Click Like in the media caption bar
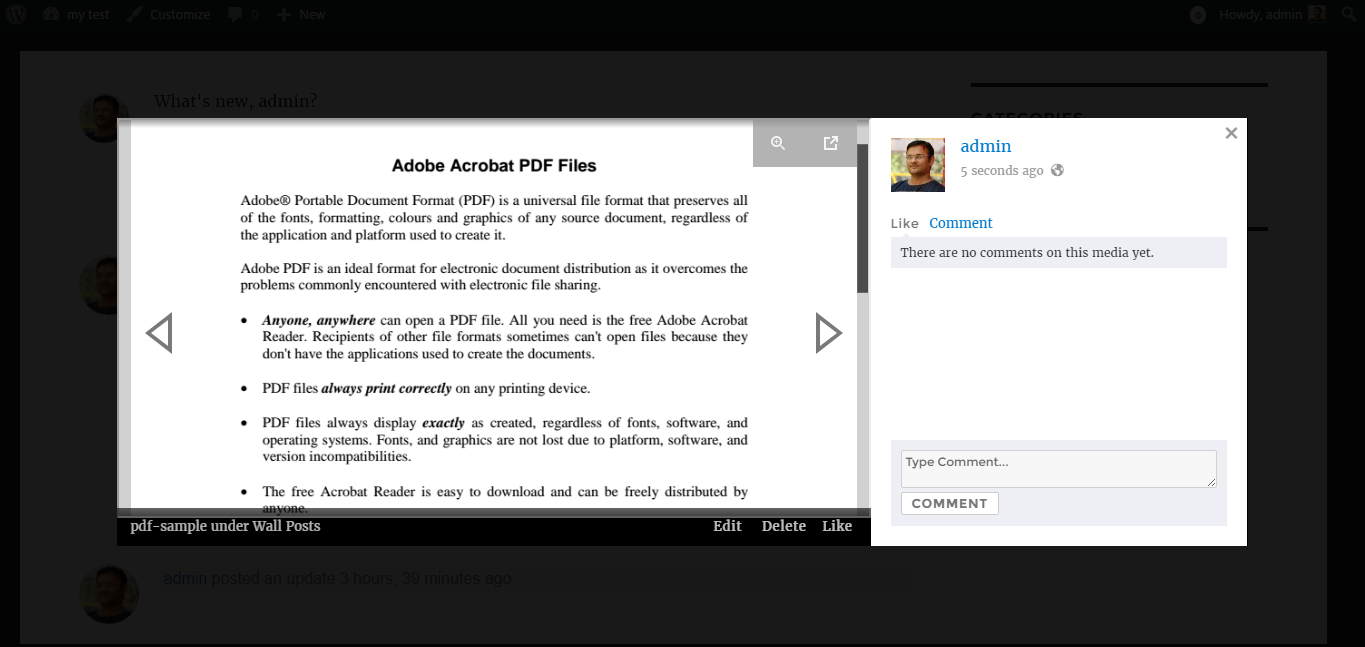 [837, 526]
